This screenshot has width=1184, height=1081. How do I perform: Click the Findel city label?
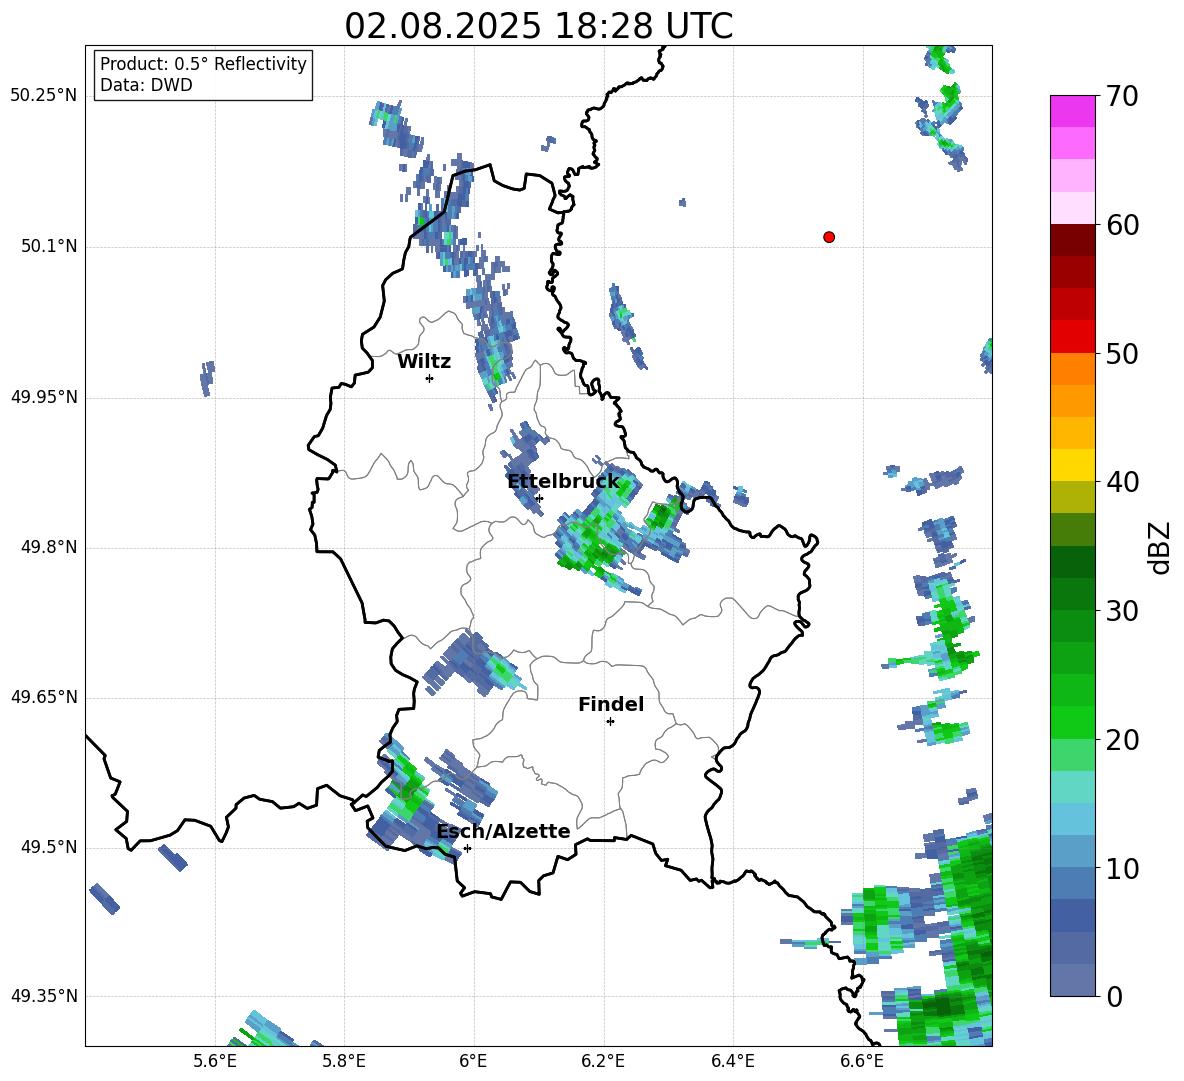point(611,704)
